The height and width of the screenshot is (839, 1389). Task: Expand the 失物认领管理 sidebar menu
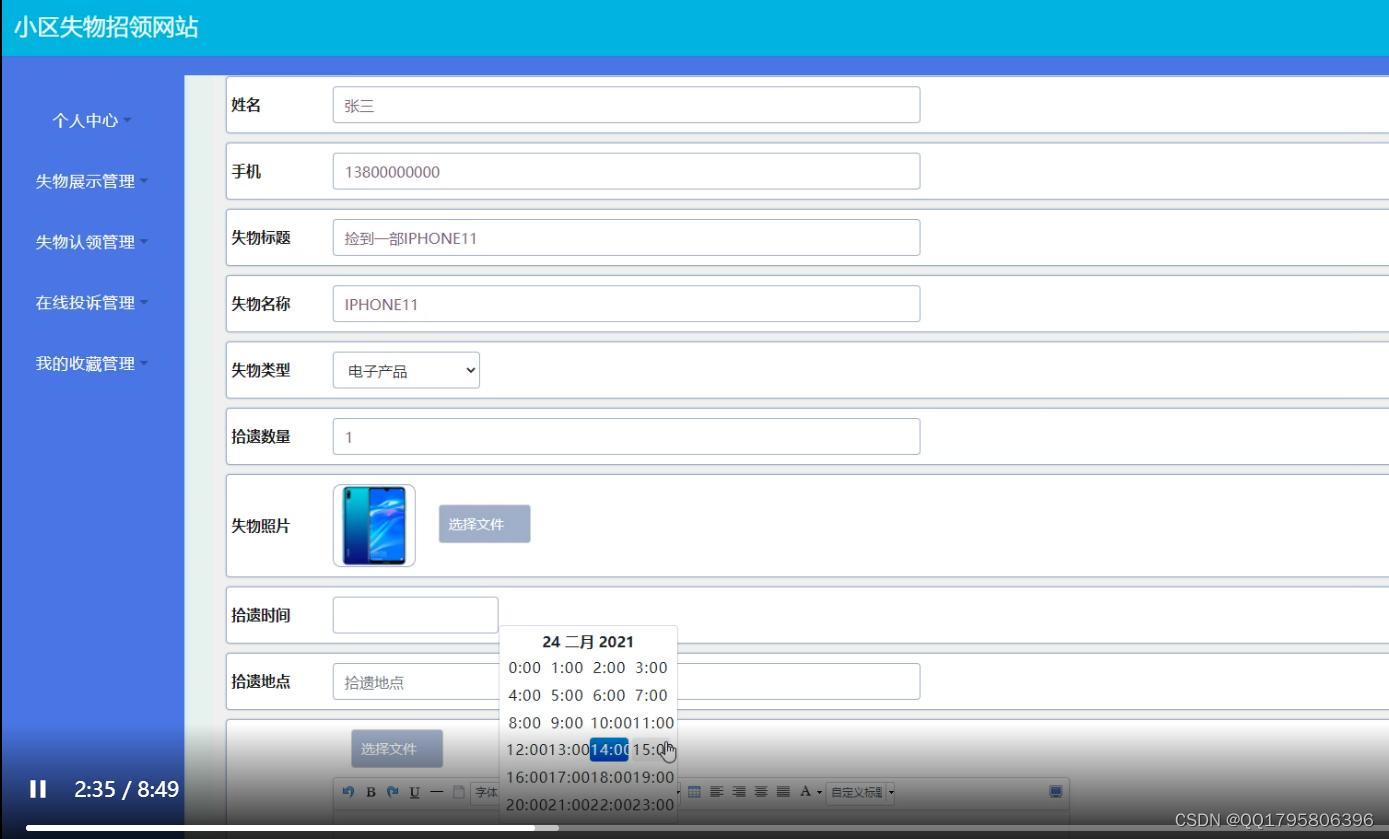(x=91, y=242)
